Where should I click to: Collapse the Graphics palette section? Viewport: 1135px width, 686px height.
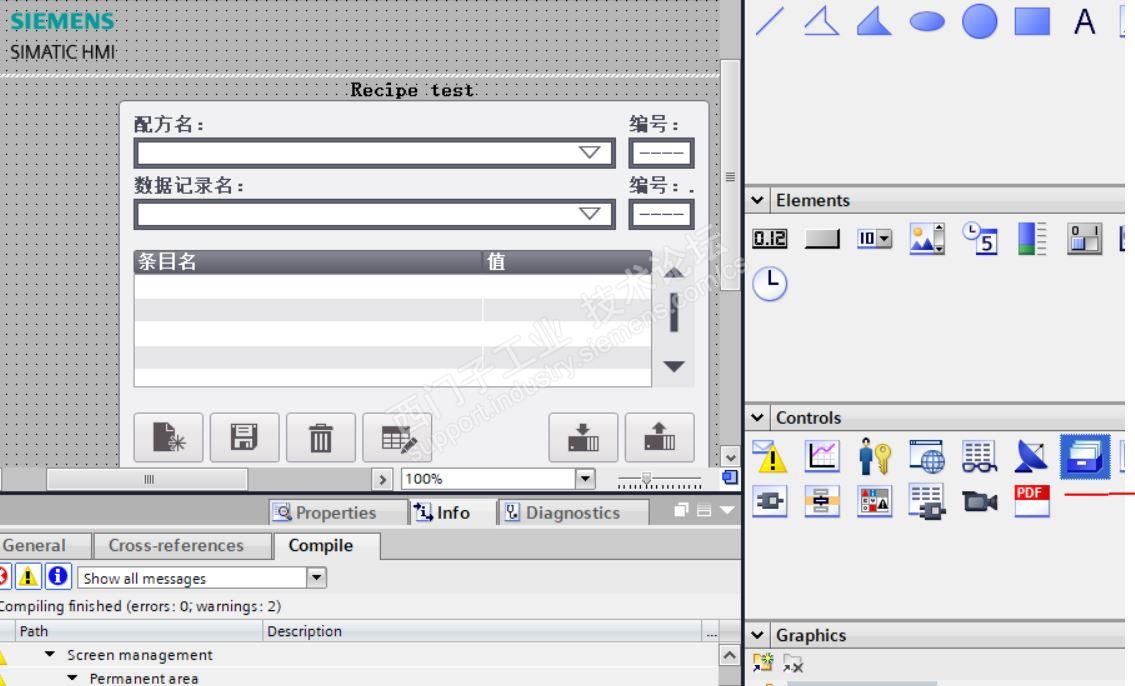(x=757, y=635)
